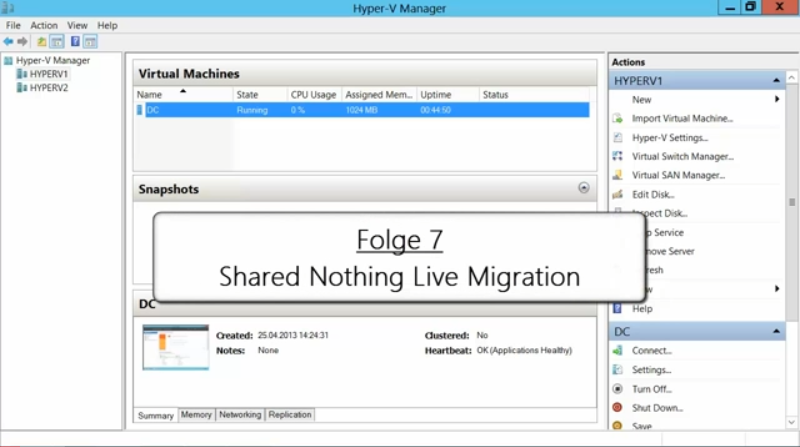Image resolution: width=800 pixels, height=447 pixels.
Task: Open the View menu
Action: click(77, 26)
